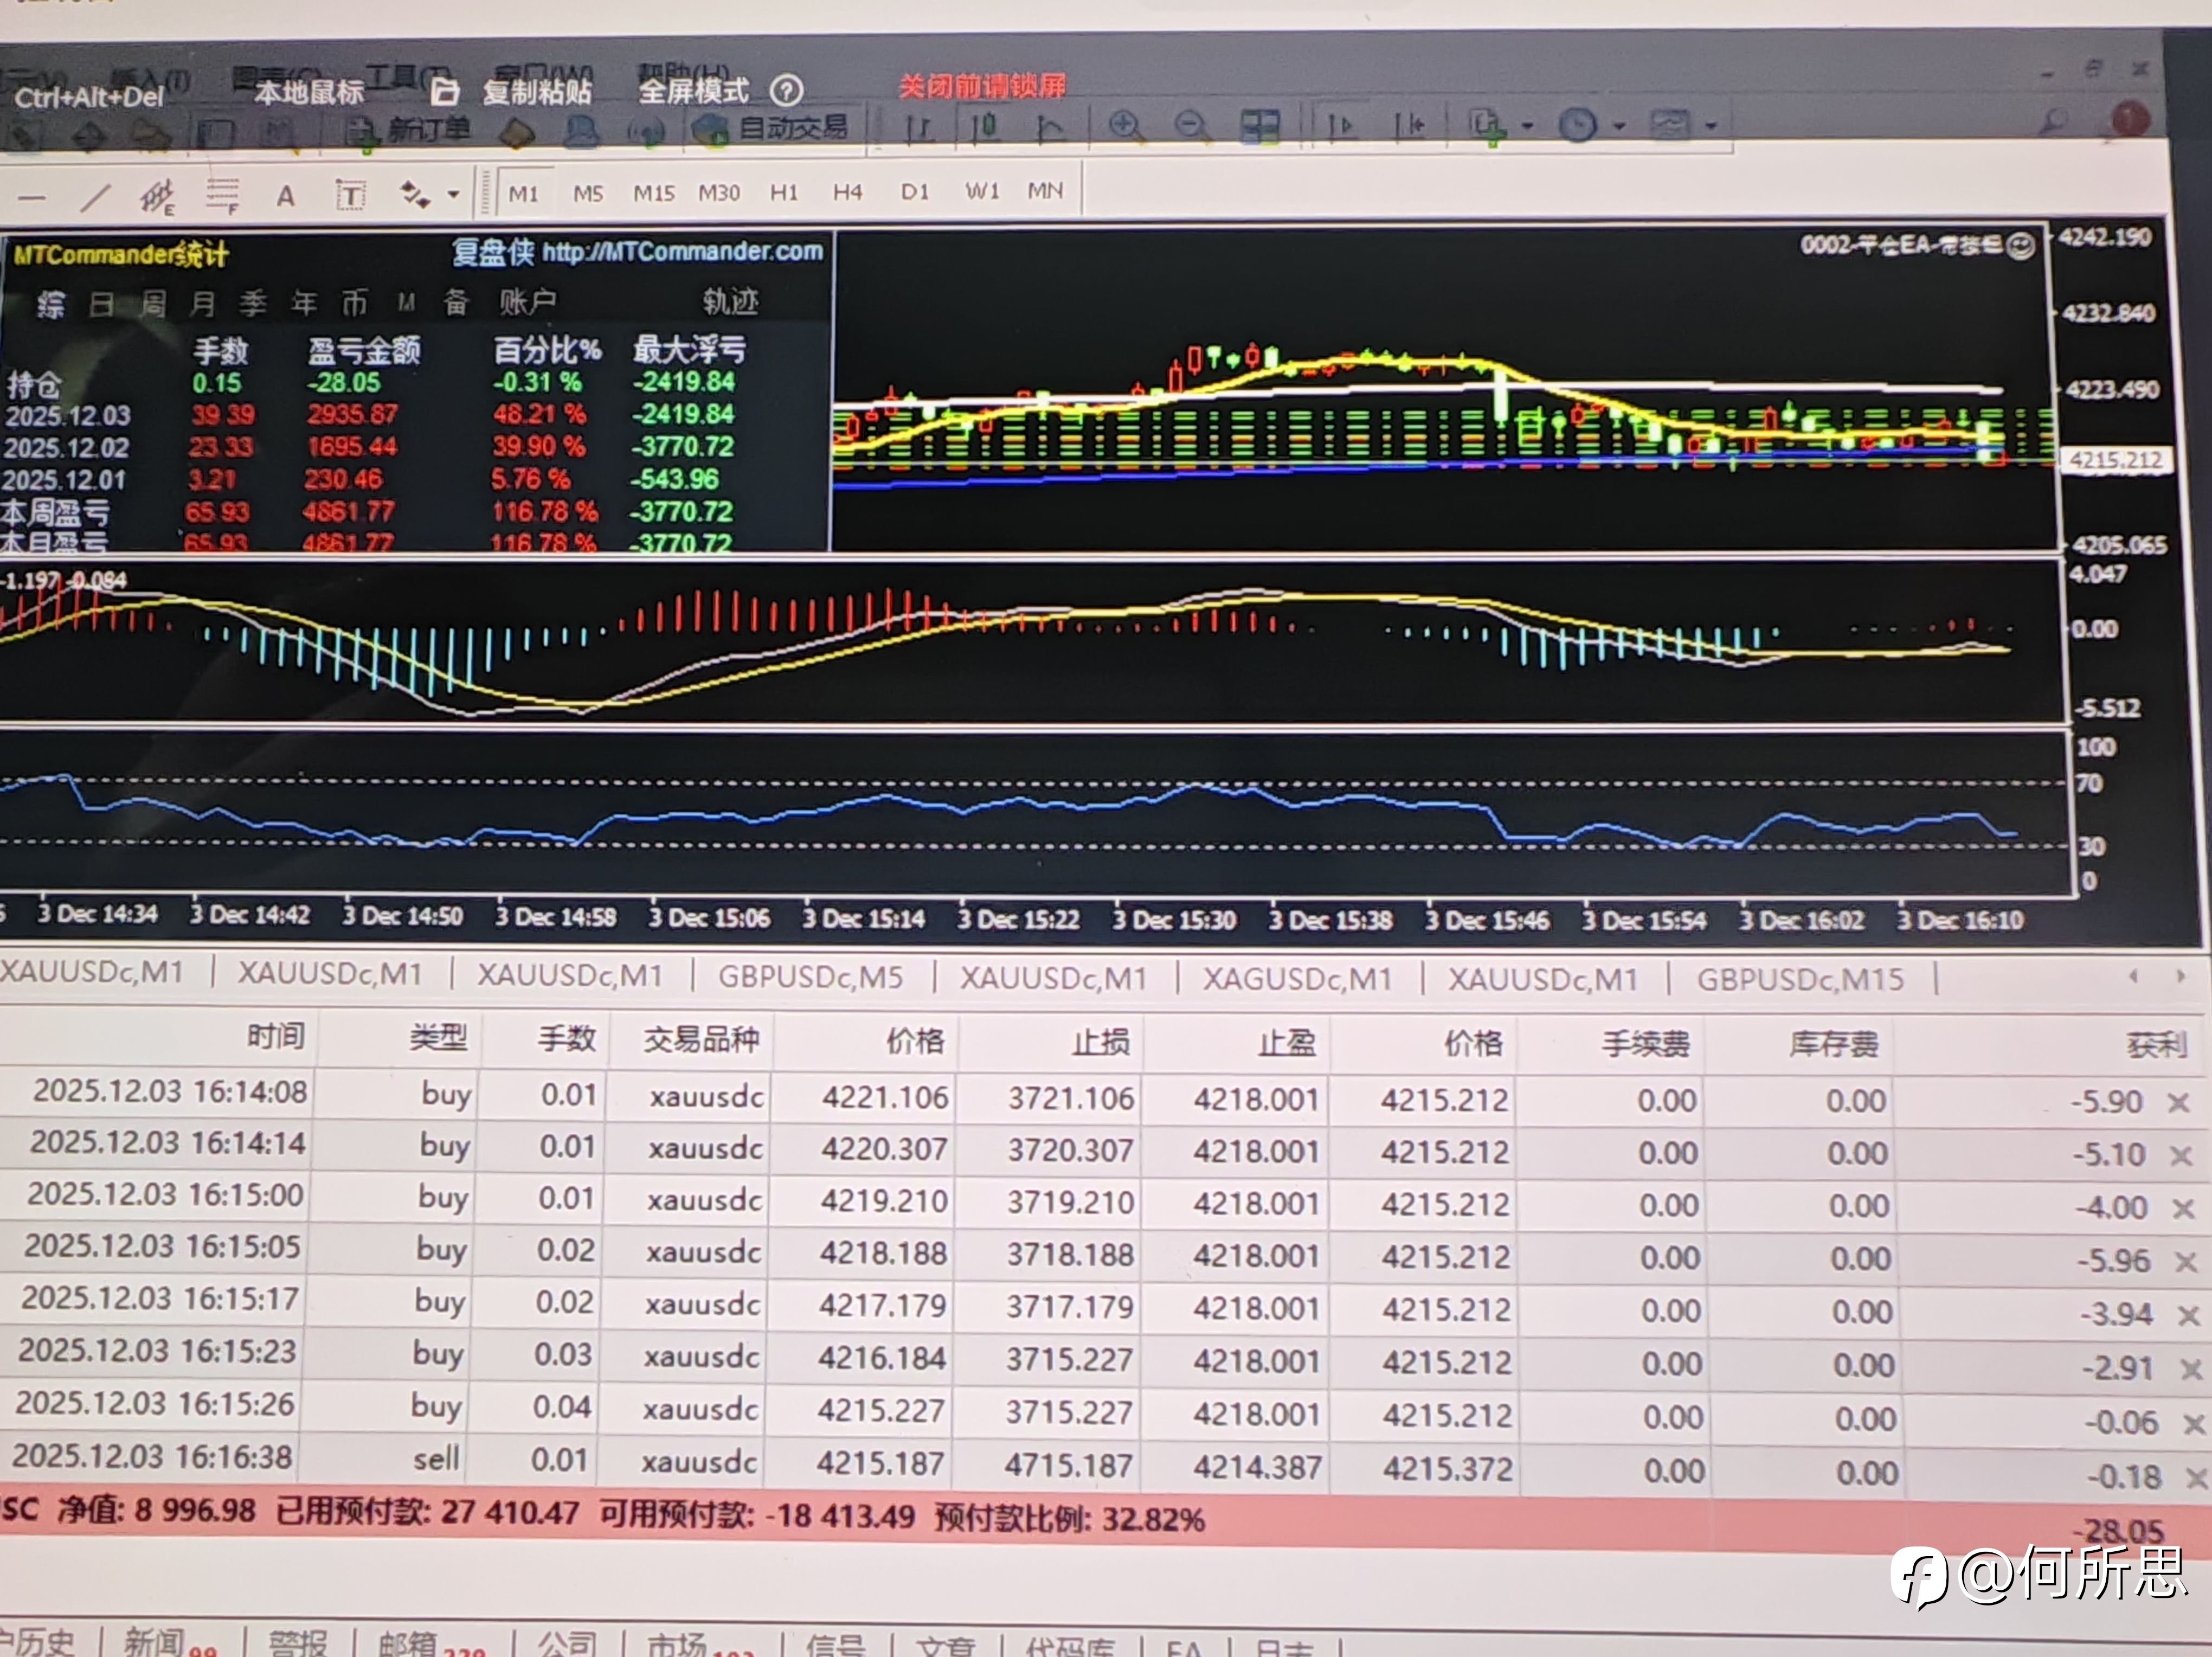
Task: Switch chart to candlestick mode
Action: pos(985,127)
